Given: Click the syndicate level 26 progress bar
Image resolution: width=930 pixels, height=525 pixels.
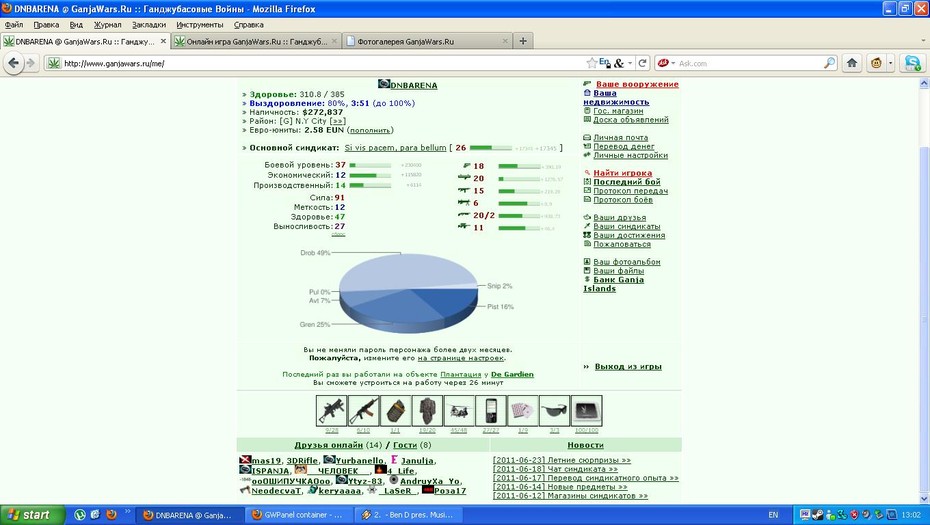Looking at the screenshot, I should [x=491, y=148].
